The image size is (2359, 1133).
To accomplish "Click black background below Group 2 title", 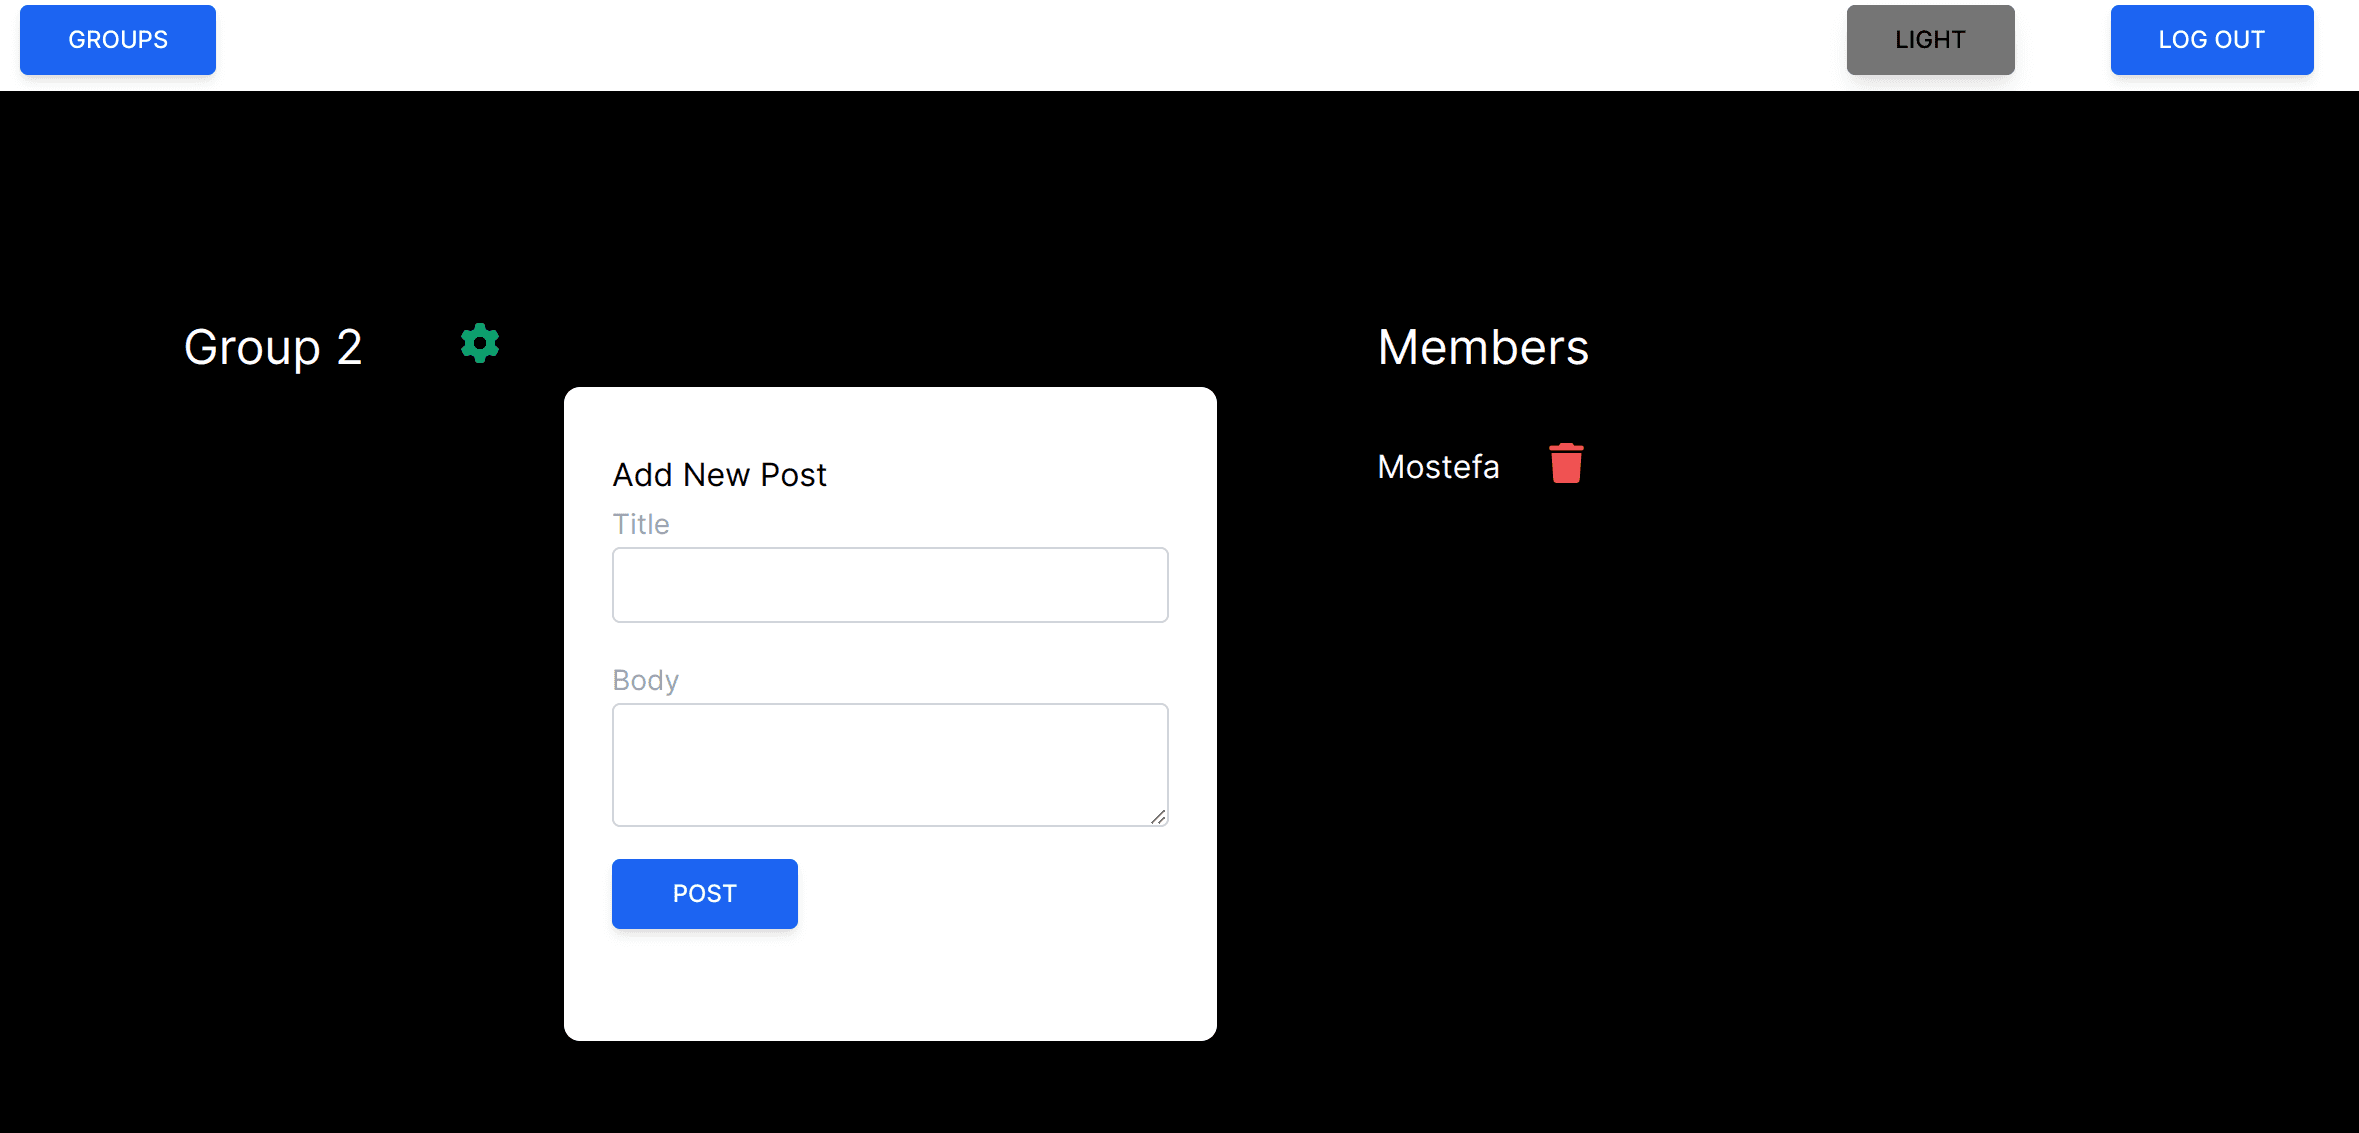I will tap(300, 650).
